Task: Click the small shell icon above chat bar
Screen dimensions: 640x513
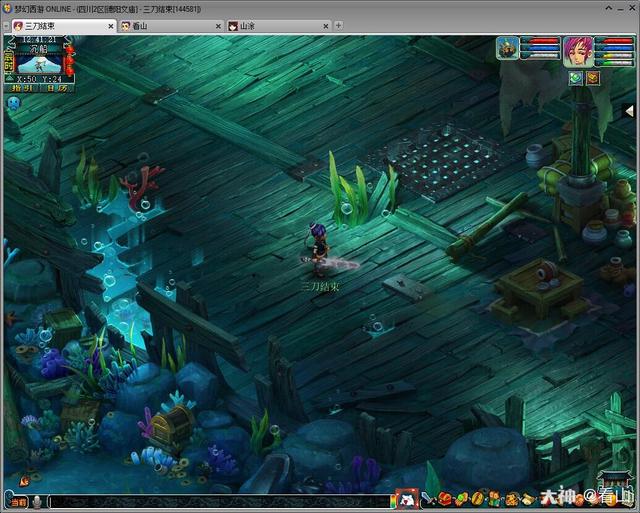Action: pyautogui.click(x=24, y=482)
